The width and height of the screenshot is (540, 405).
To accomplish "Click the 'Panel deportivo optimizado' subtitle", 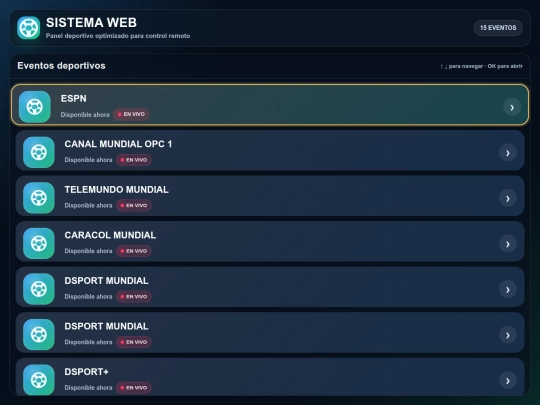I will coord(118,36).
